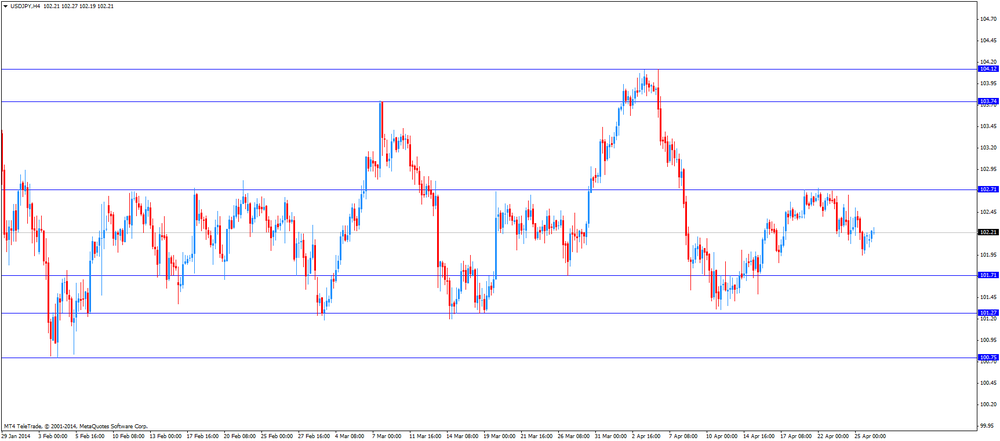Click the 2 Apr 16:00 time label
This screenshot has height=441, width=1000.
point(647,437)
